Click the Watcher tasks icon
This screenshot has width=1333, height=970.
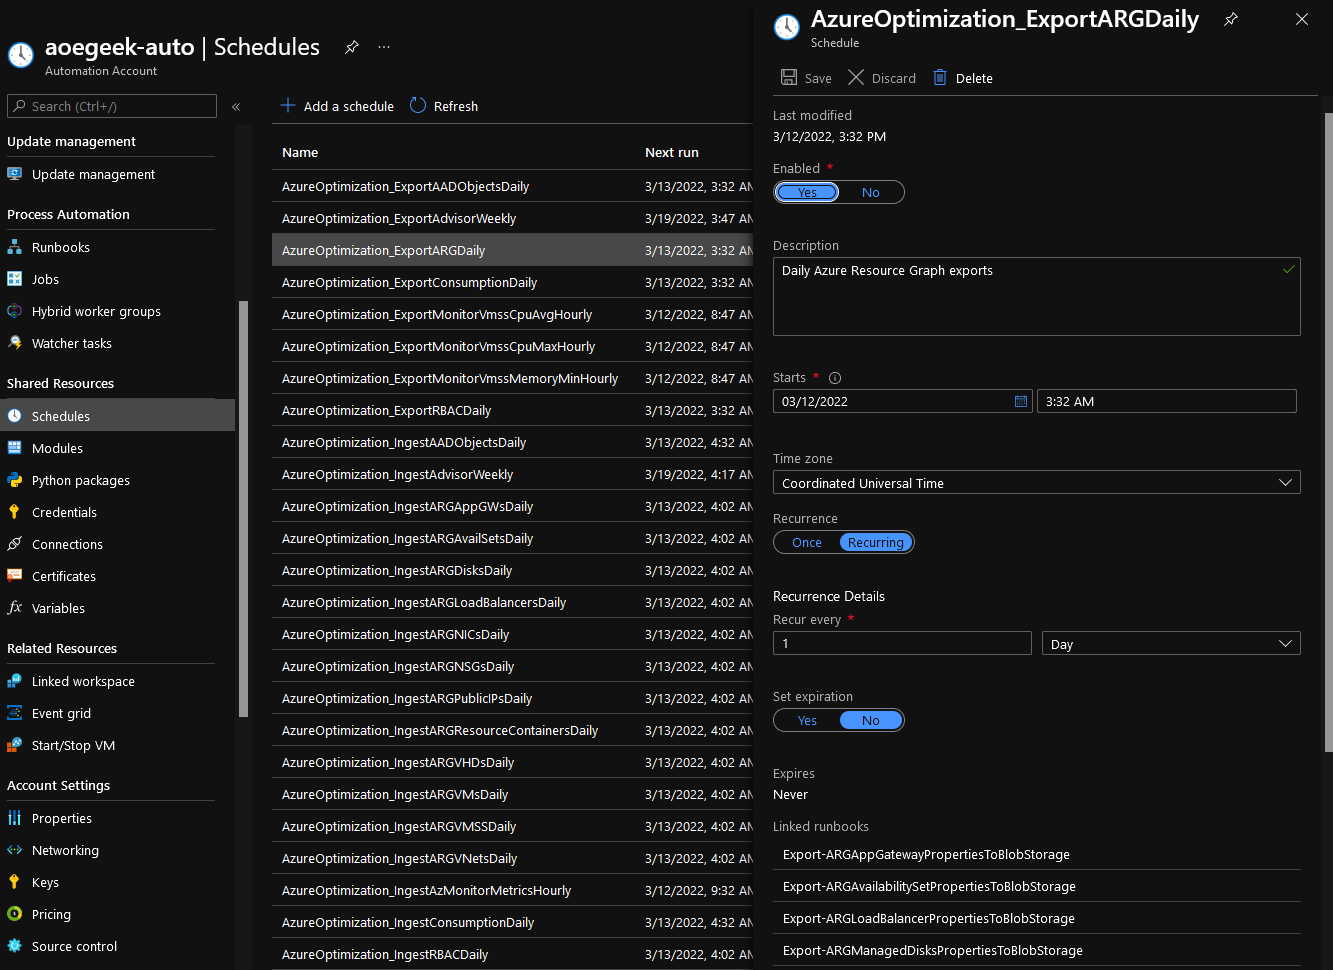click(x=15, y=343)
